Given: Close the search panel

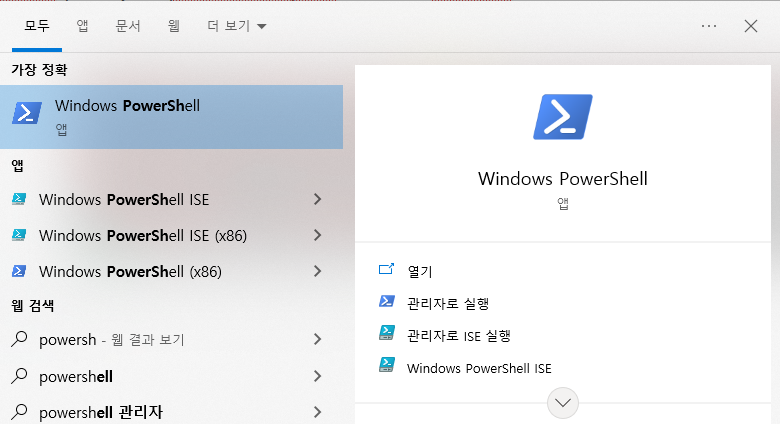Looking at the screenshot, I should click(x=751, y=26).
